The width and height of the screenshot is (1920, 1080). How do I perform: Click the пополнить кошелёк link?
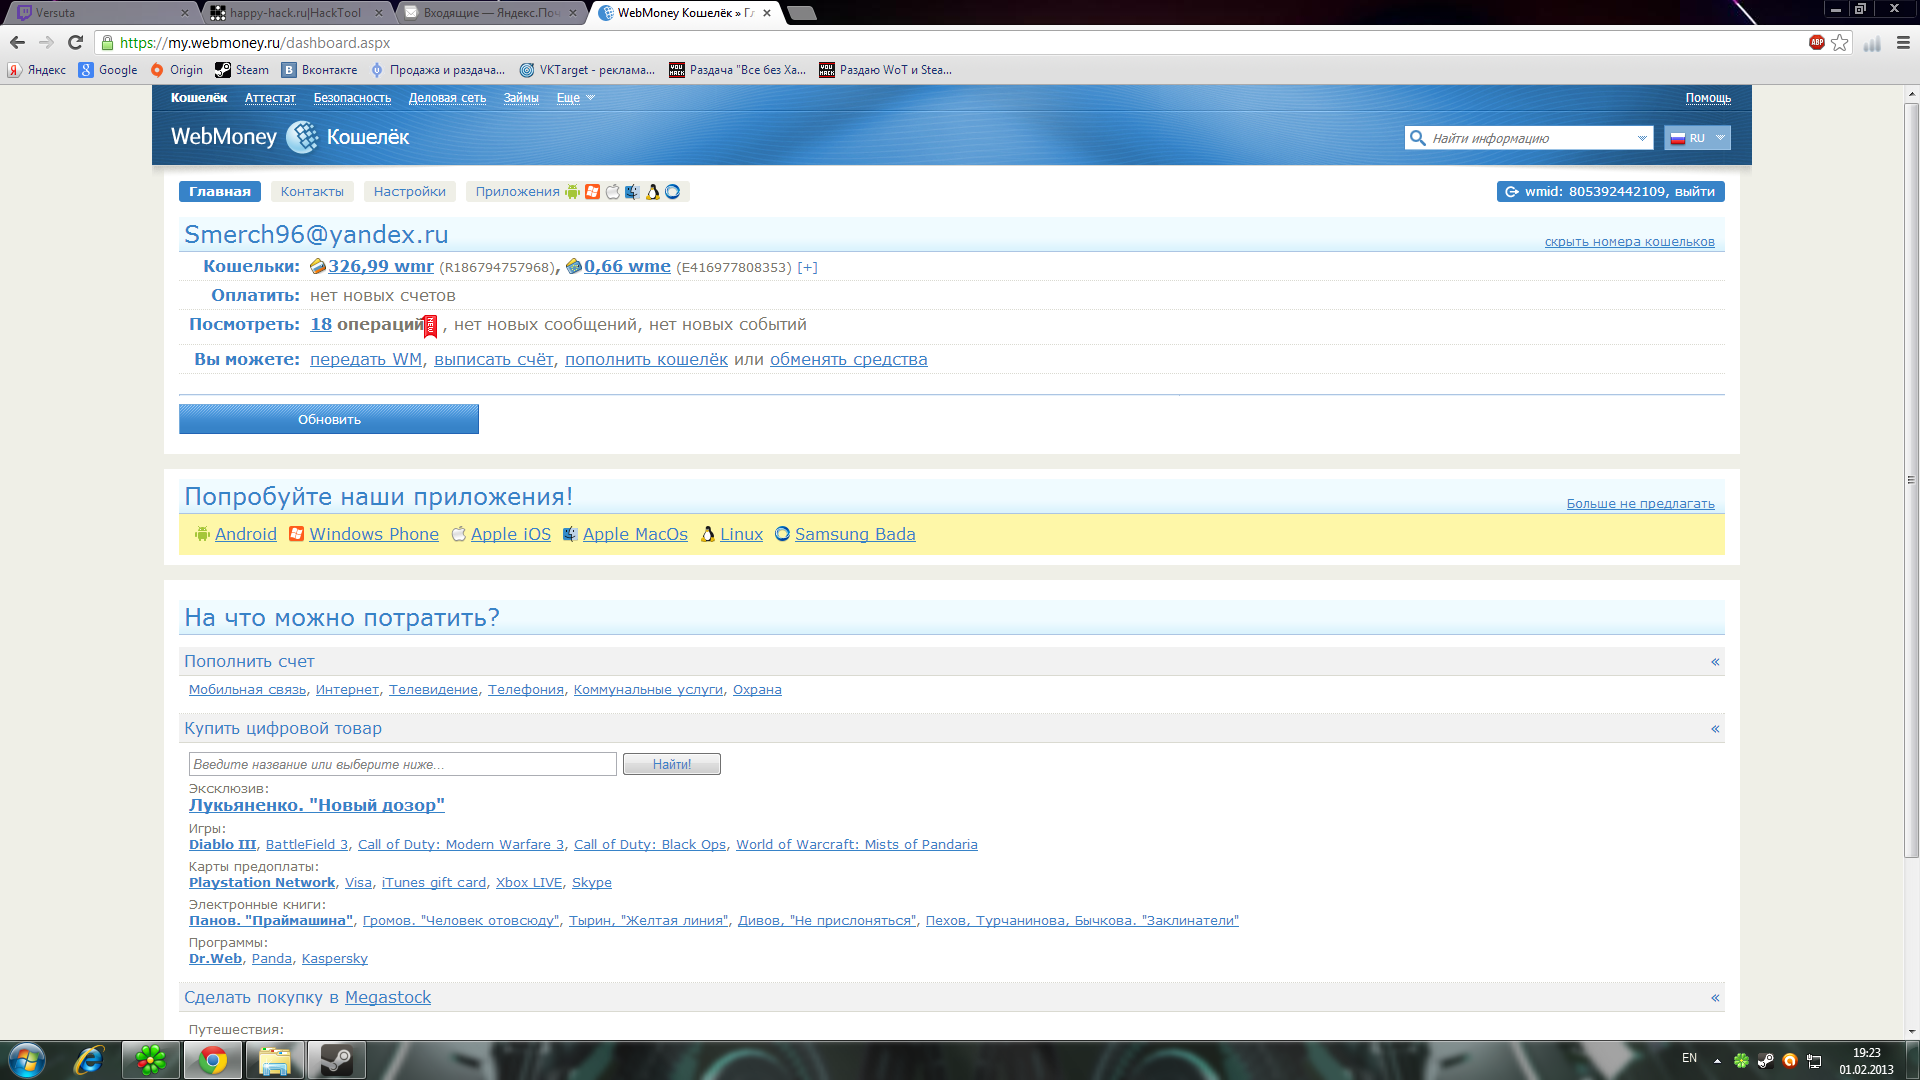[x=646, y=360]
